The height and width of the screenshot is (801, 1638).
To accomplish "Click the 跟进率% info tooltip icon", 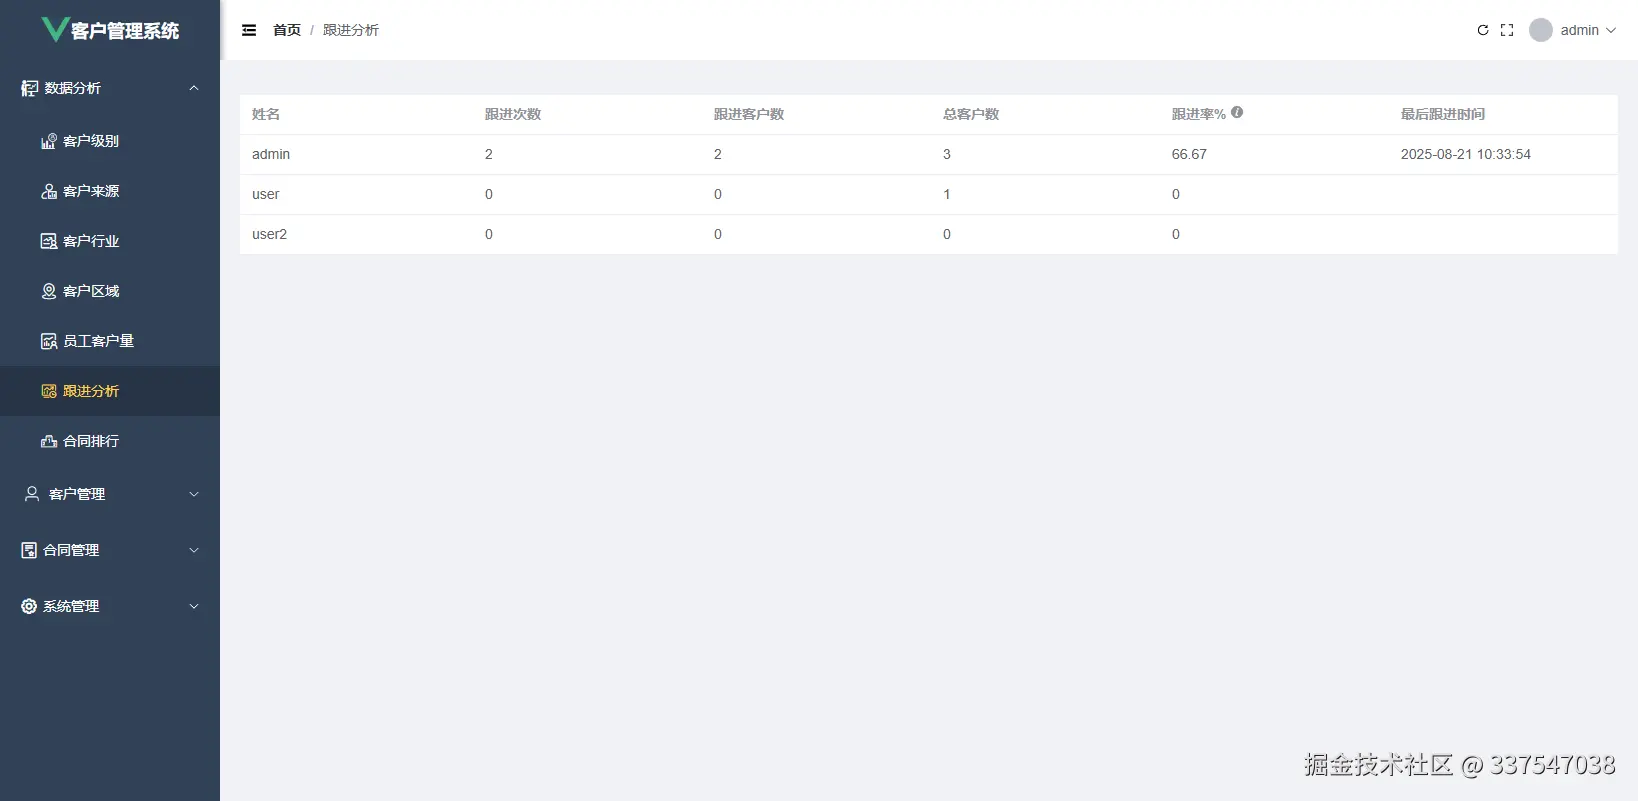I will pyautogui.click(x=1237, y=113).
